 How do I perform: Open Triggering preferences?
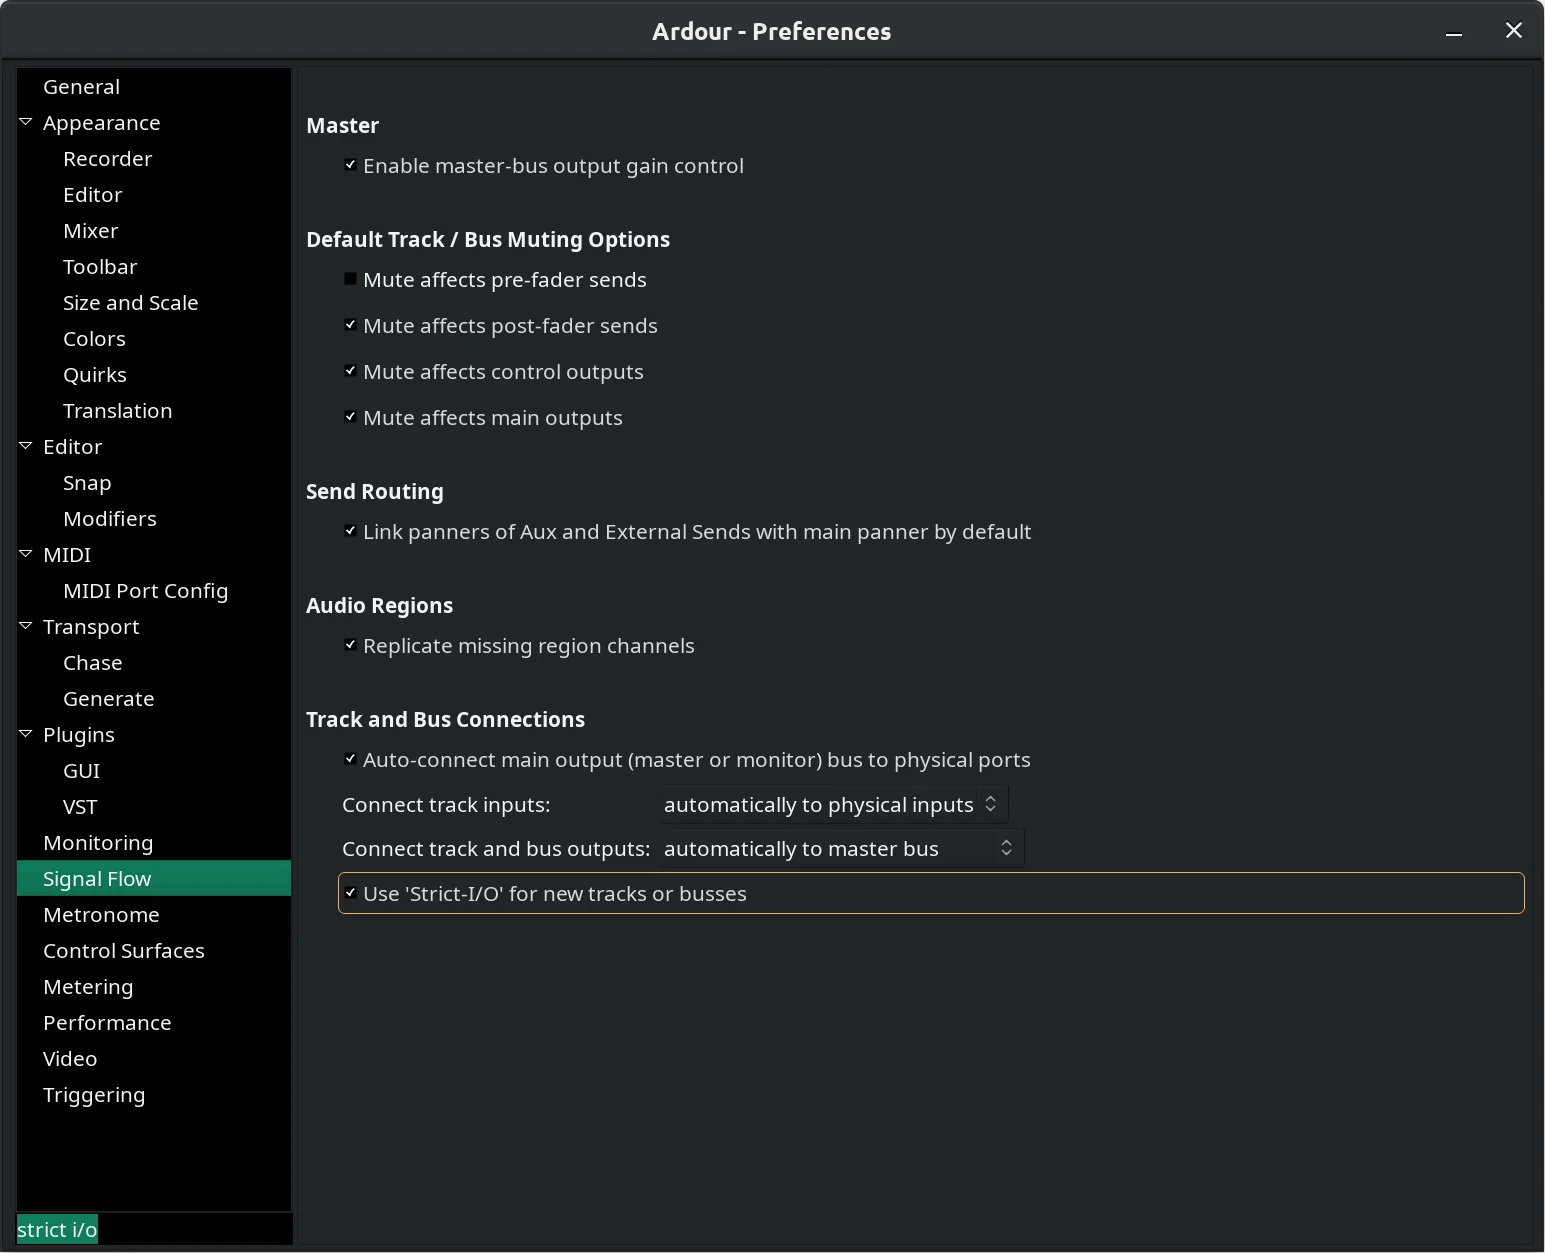[x=94, y=1095]
